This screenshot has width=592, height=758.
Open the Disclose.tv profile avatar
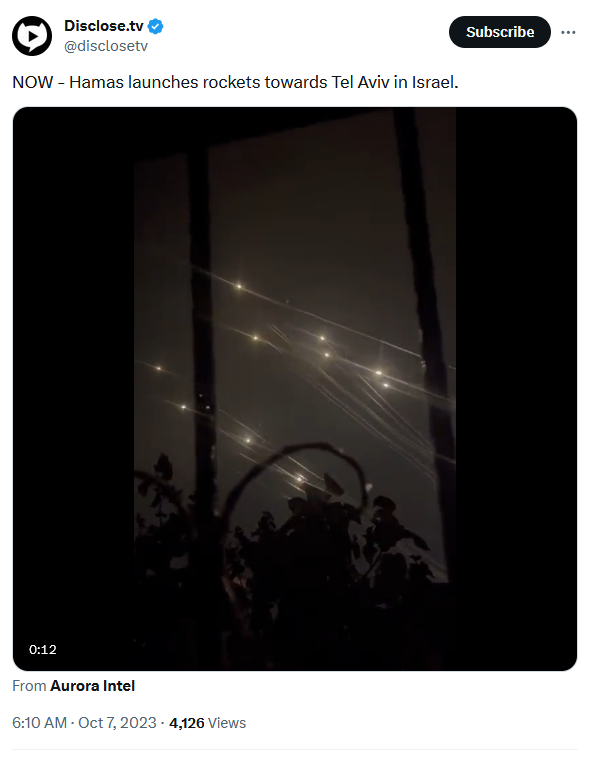(32, 36)
